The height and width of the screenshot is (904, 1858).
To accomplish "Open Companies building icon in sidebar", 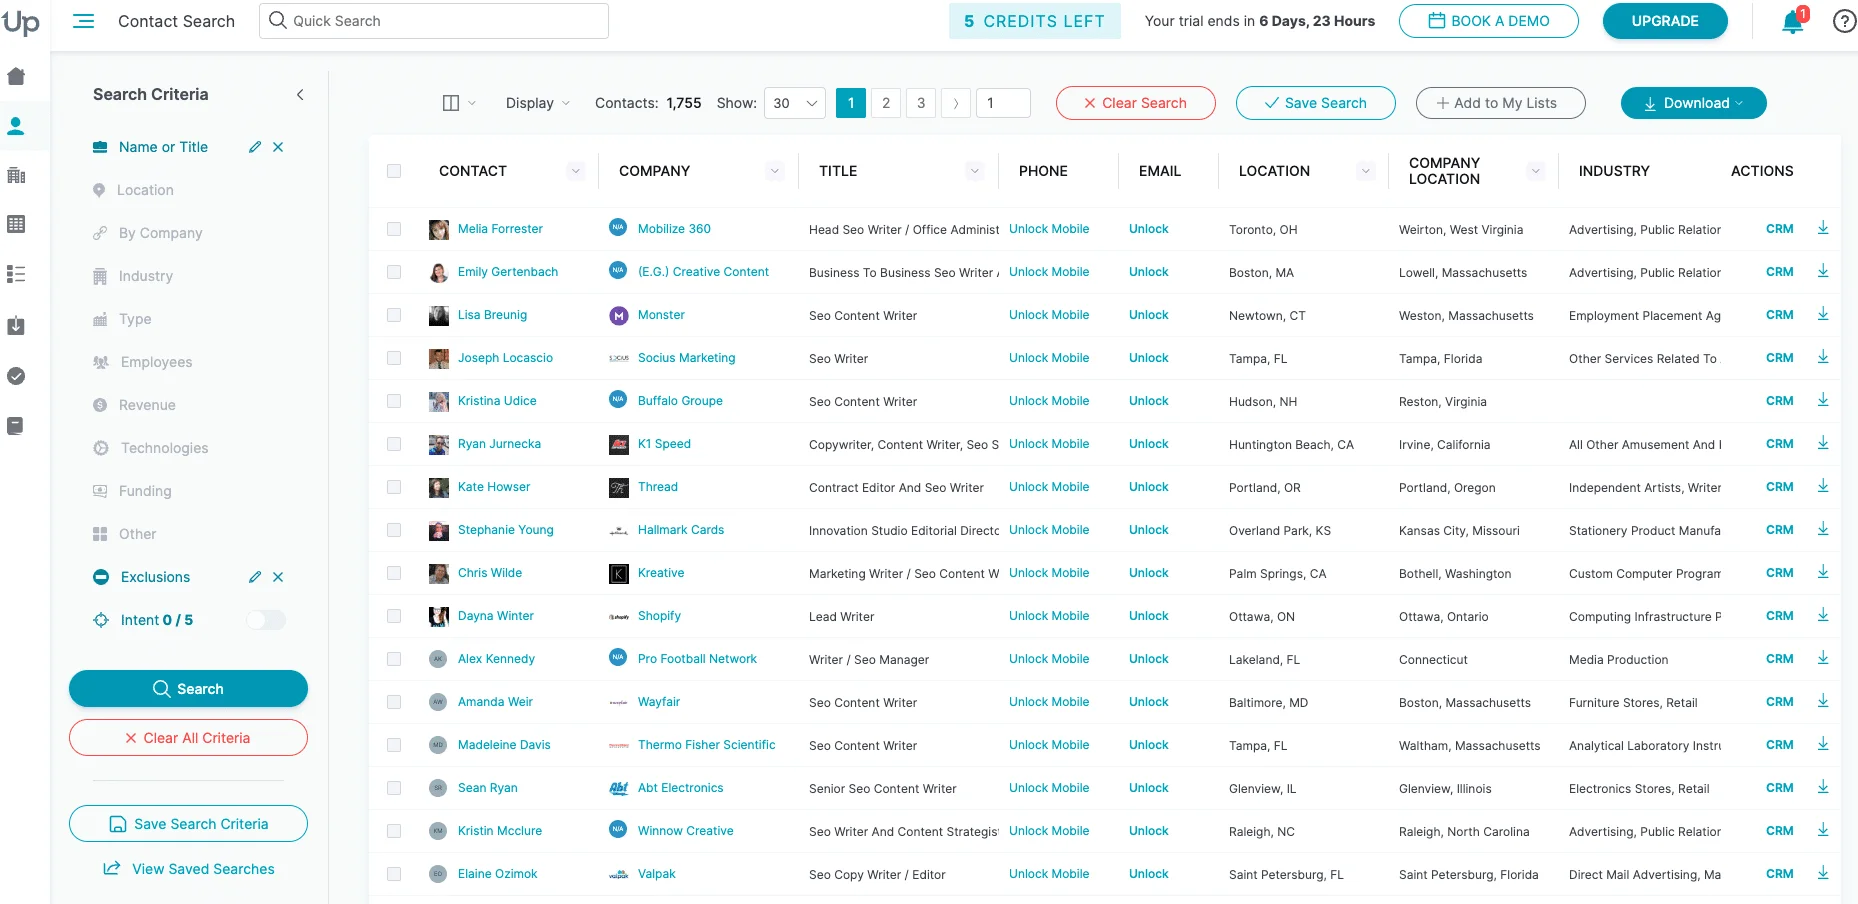I will pyautogui.click(x=16, y=175).
